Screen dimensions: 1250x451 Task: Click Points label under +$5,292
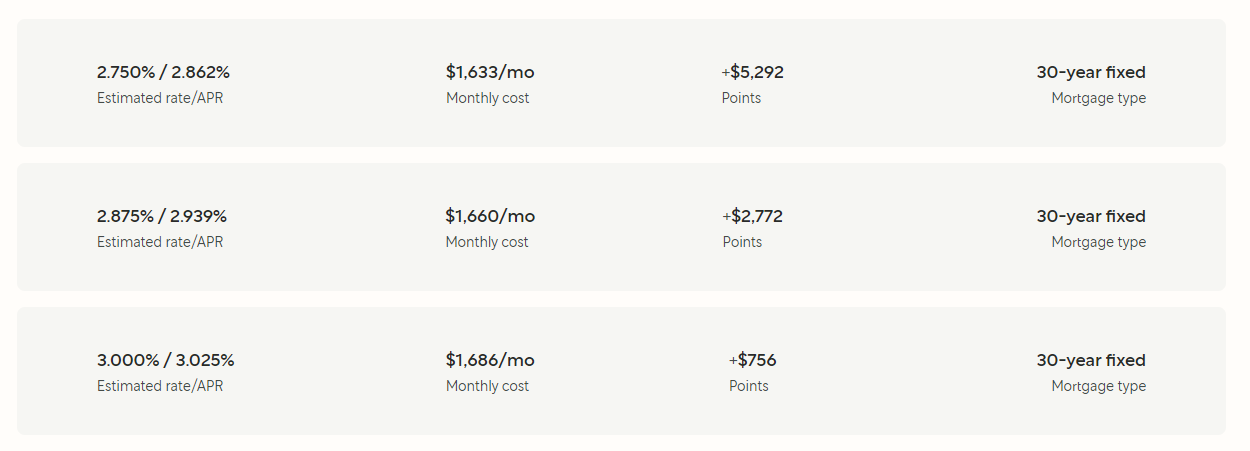(x=741, y=98)
